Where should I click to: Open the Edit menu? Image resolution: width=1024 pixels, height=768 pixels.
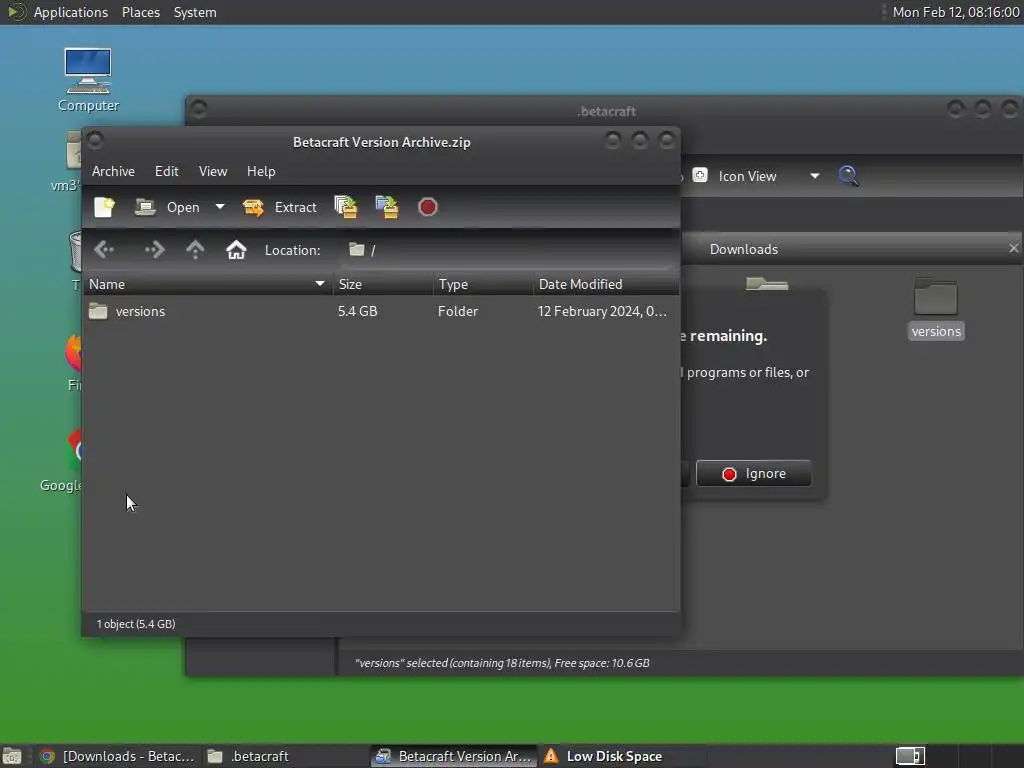click(x=167, y=171)
